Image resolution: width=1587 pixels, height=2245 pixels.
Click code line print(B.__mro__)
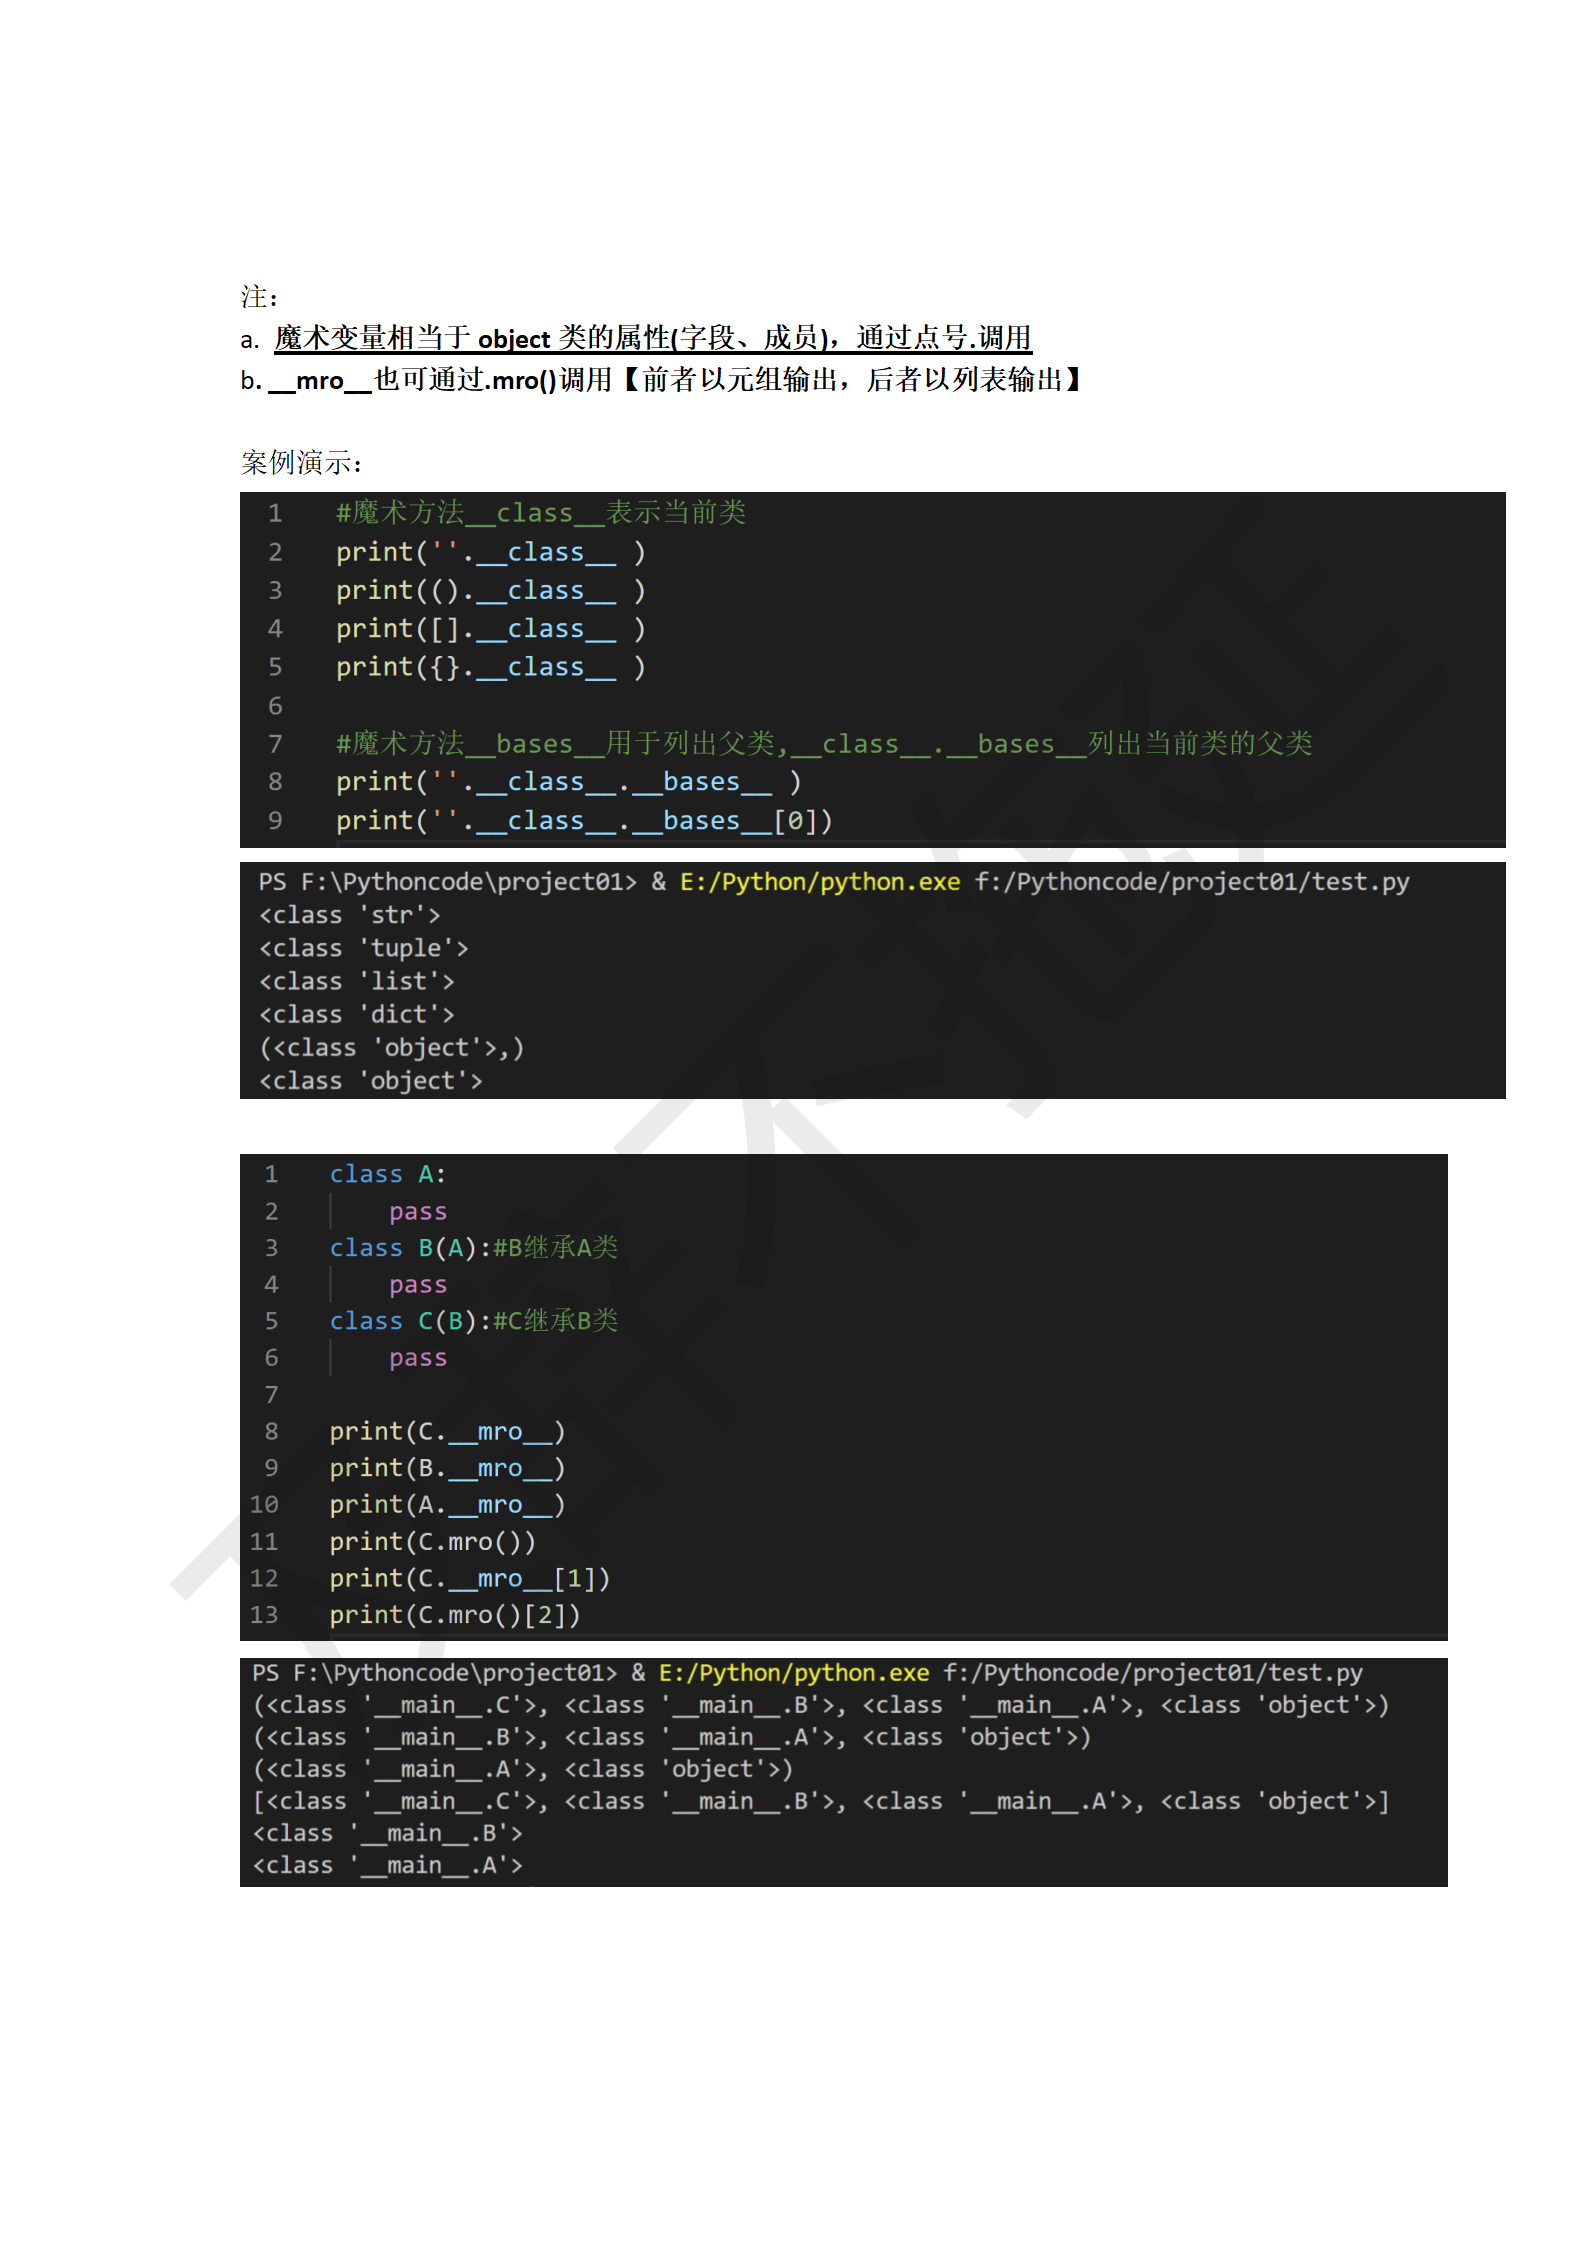[447, 1468]
